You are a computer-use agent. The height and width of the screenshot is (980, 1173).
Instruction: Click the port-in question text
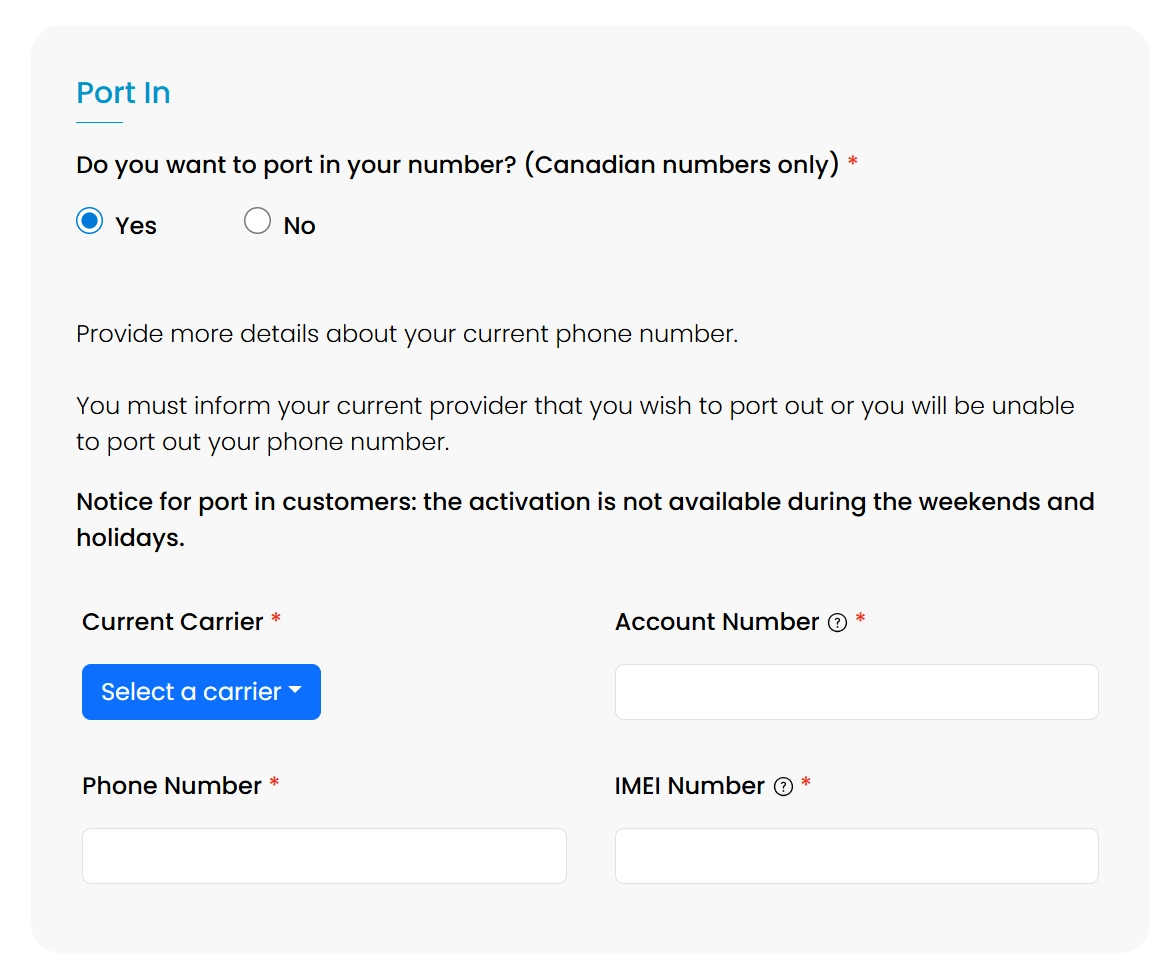click(x=457, y=165)
